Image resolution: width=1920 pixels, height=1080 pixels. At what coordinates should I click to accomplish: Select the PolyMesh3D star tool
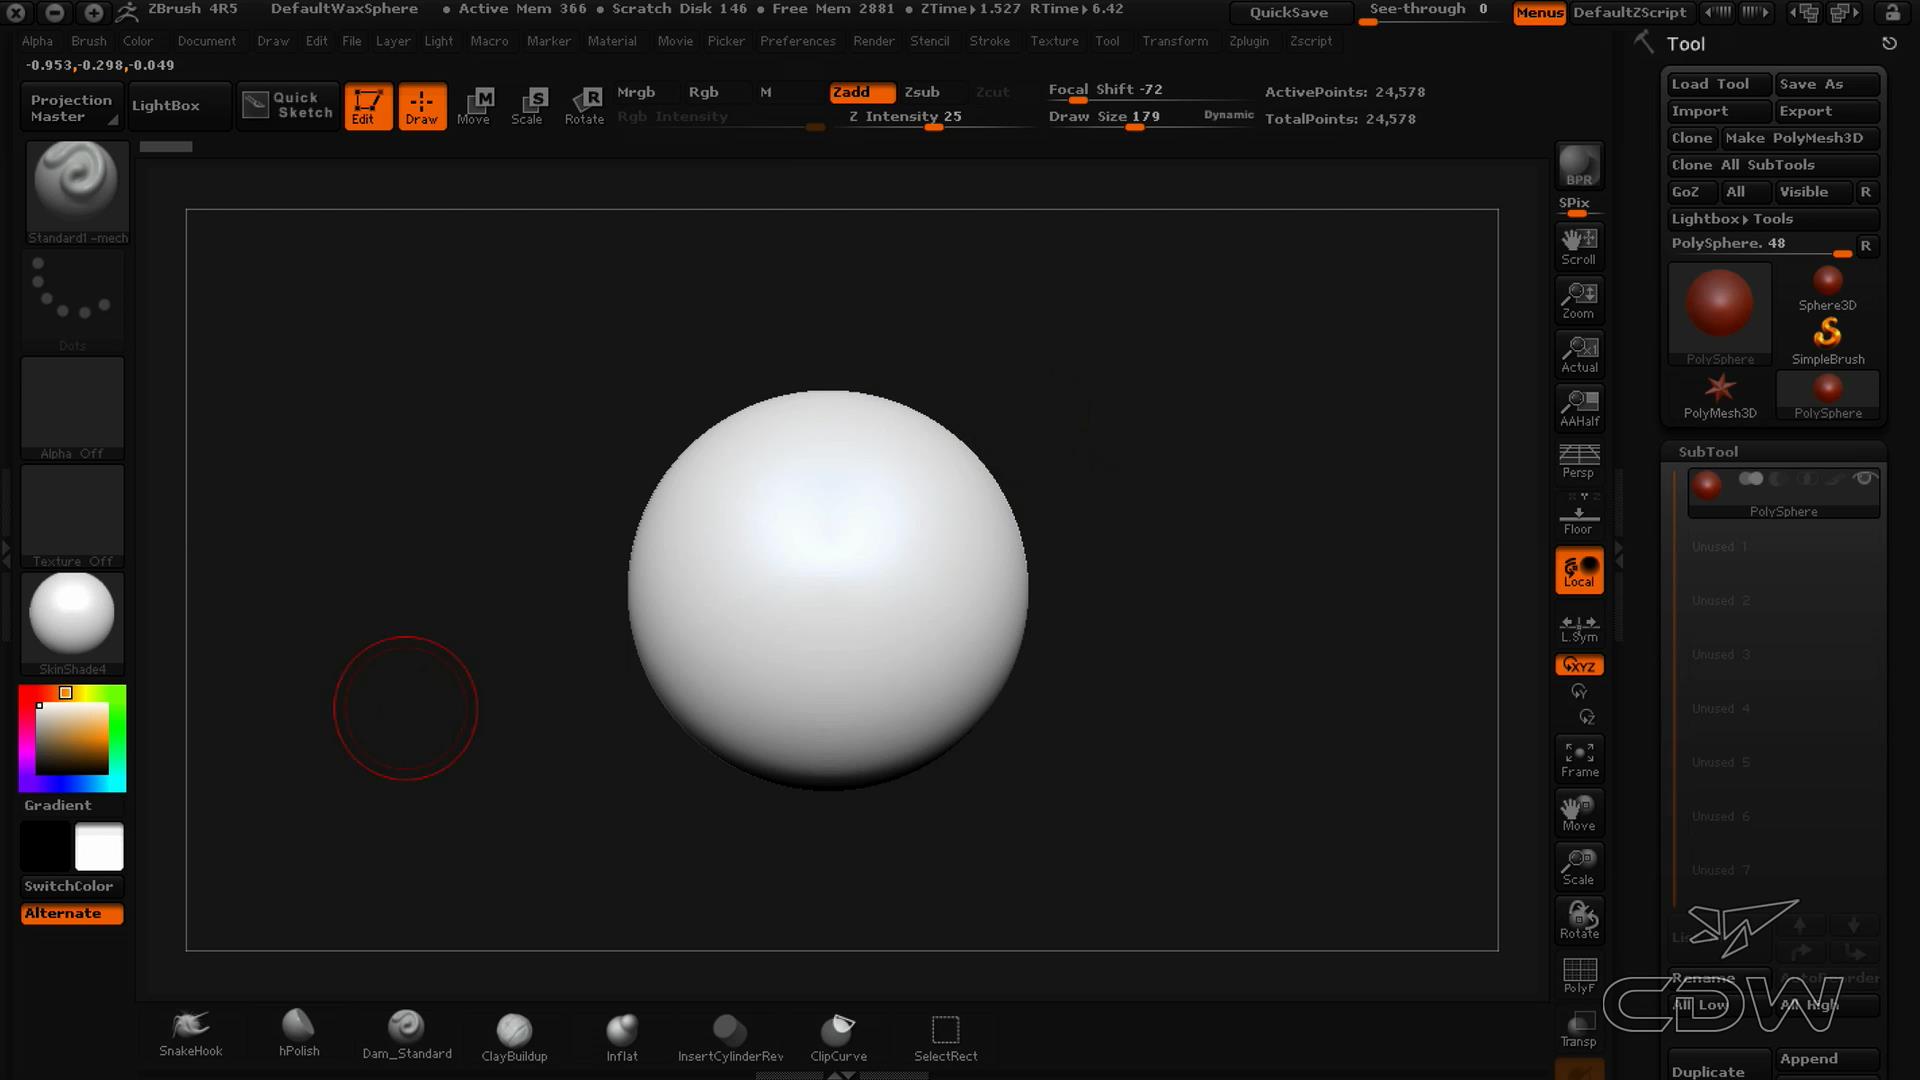(x=1720, y=396)
